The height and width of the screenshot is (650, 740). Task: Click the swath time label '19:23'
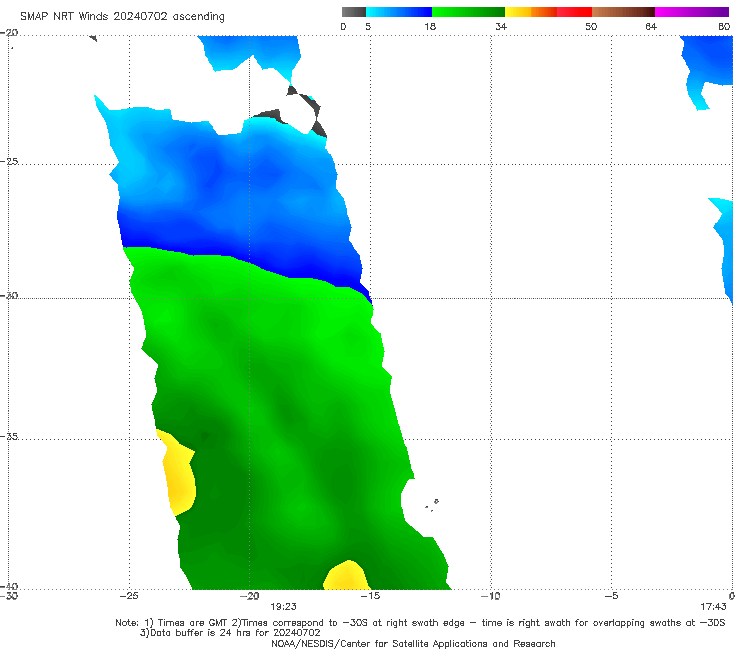(283, 607)
